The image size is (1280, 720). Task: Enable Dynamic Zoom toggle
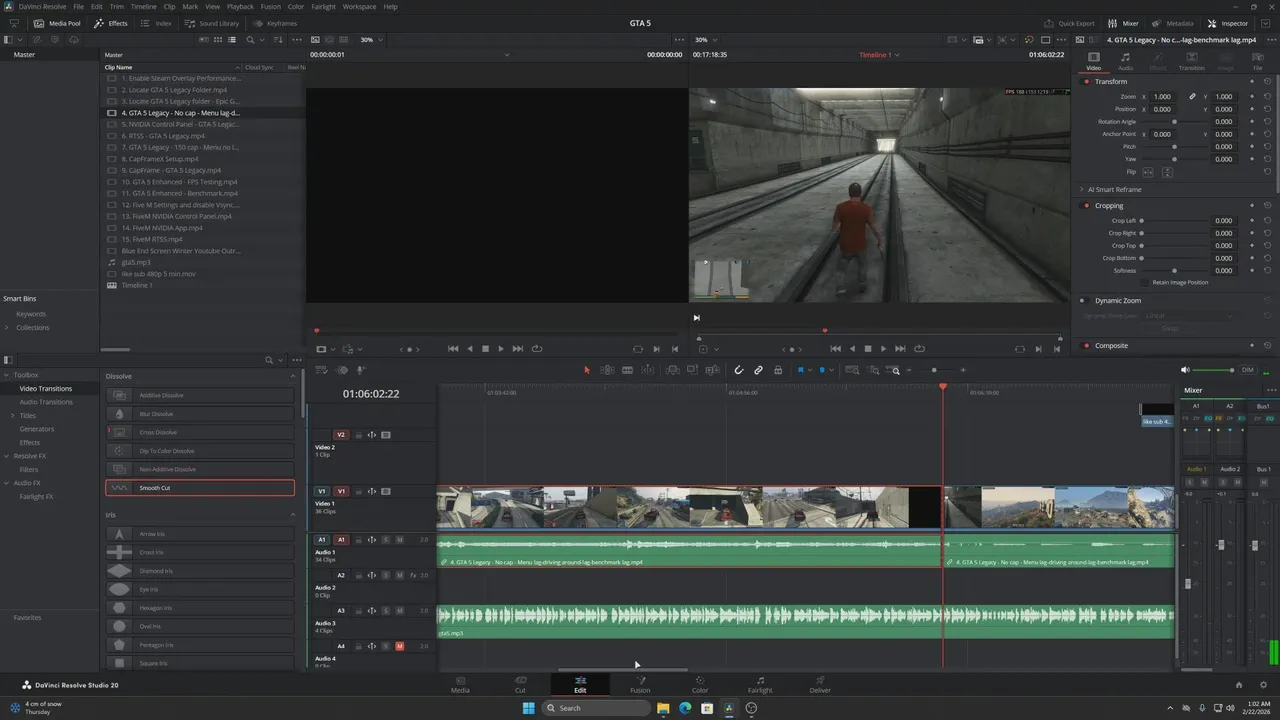click(x=1082, y=300)
